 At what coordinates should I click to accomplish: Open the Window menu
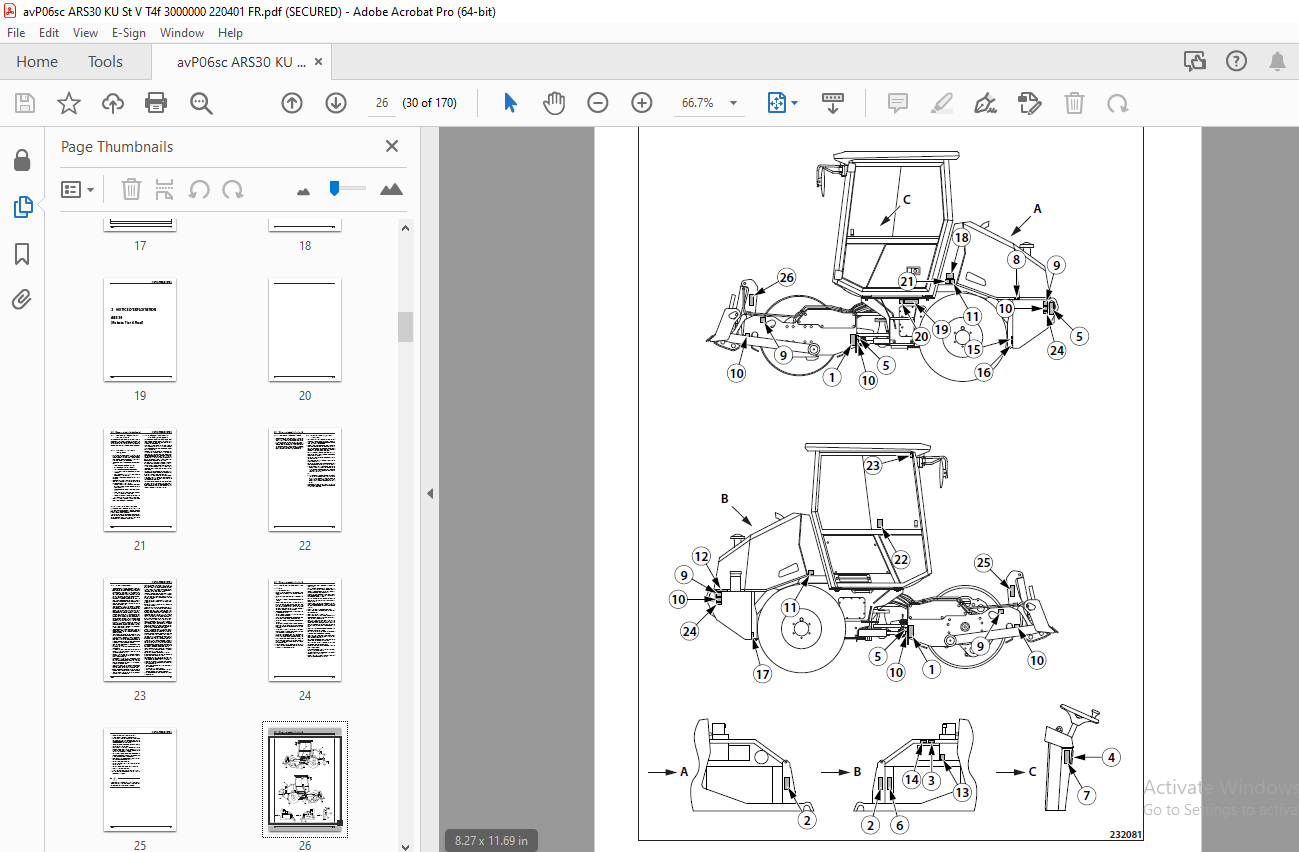point(182,33)
